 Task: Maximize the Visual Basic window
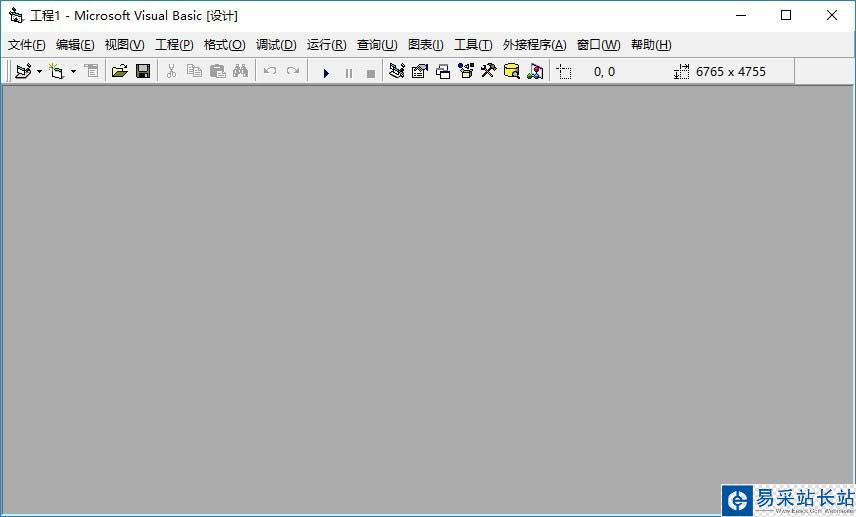click(x=786, y=15)
